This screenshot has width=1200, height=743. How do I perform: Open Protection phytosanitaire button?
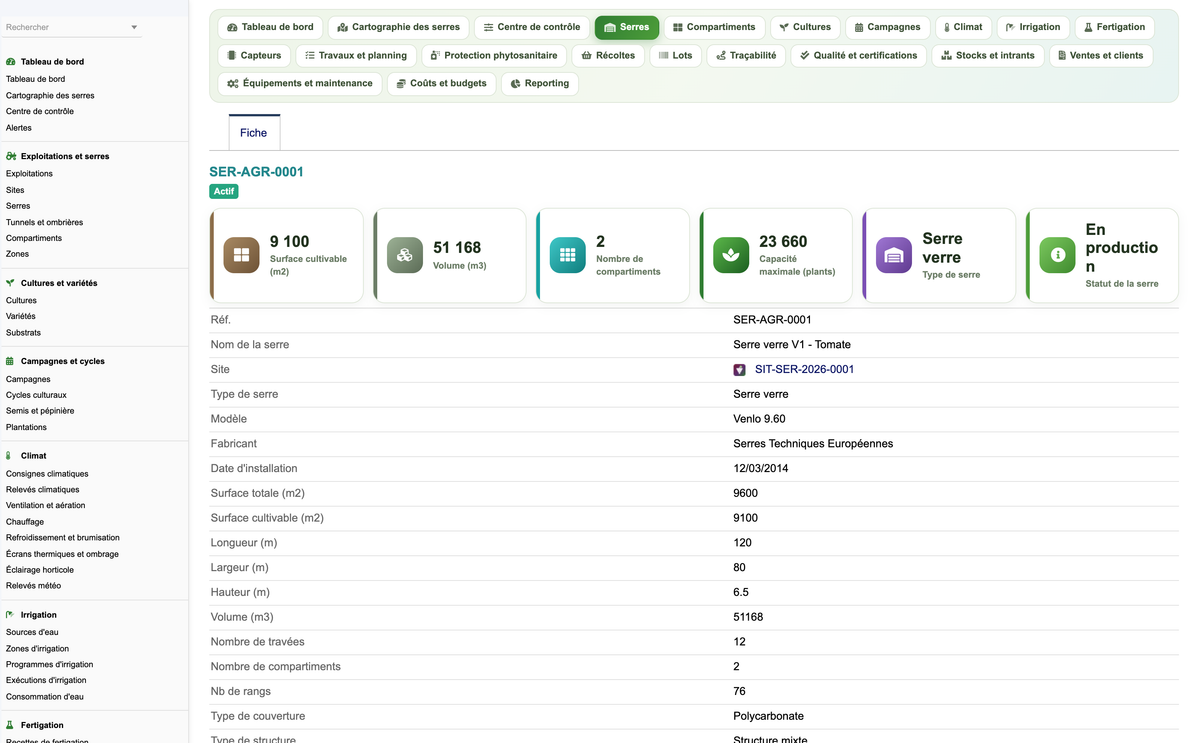494,55
